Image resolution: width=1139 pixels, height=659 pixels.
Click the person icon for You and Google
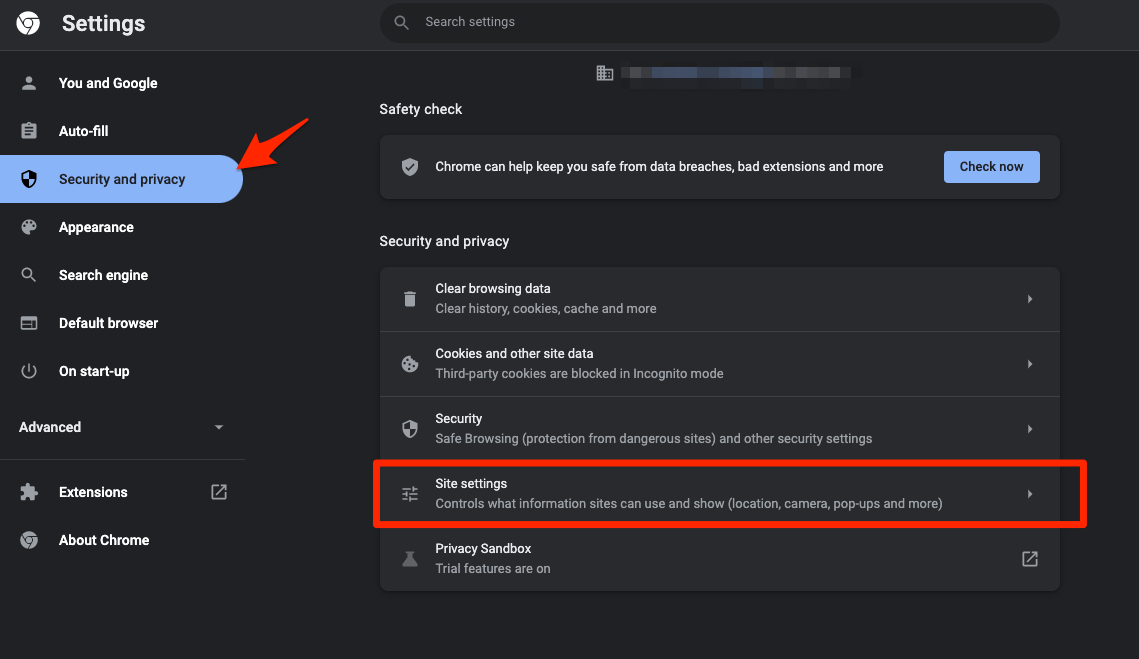(x=29, y=83)
